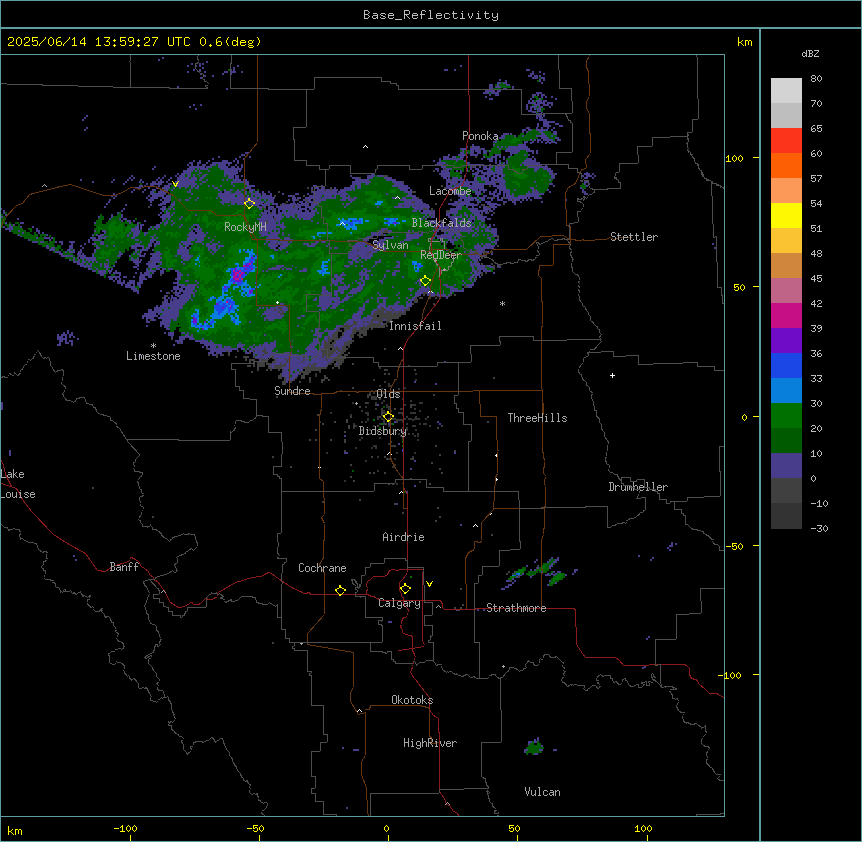The image size is (862, 842).
Task: Click the km unit label at the bottom left
Action: 15,830
